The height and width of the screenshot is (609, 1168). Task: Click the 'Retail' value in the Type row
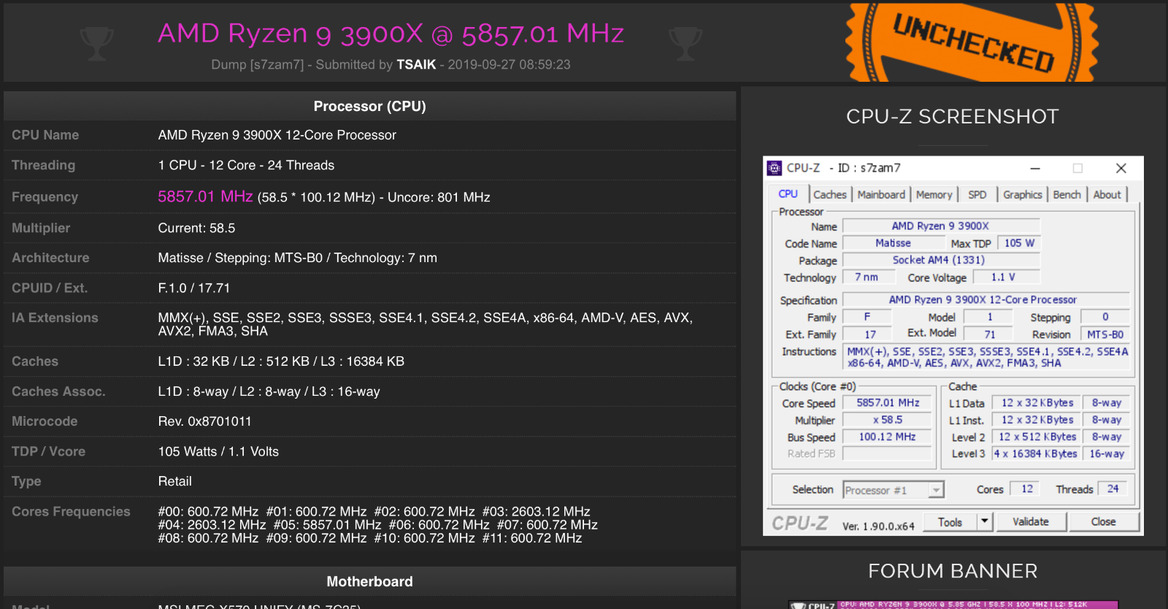pyautogui.click(x=175, y=482)
